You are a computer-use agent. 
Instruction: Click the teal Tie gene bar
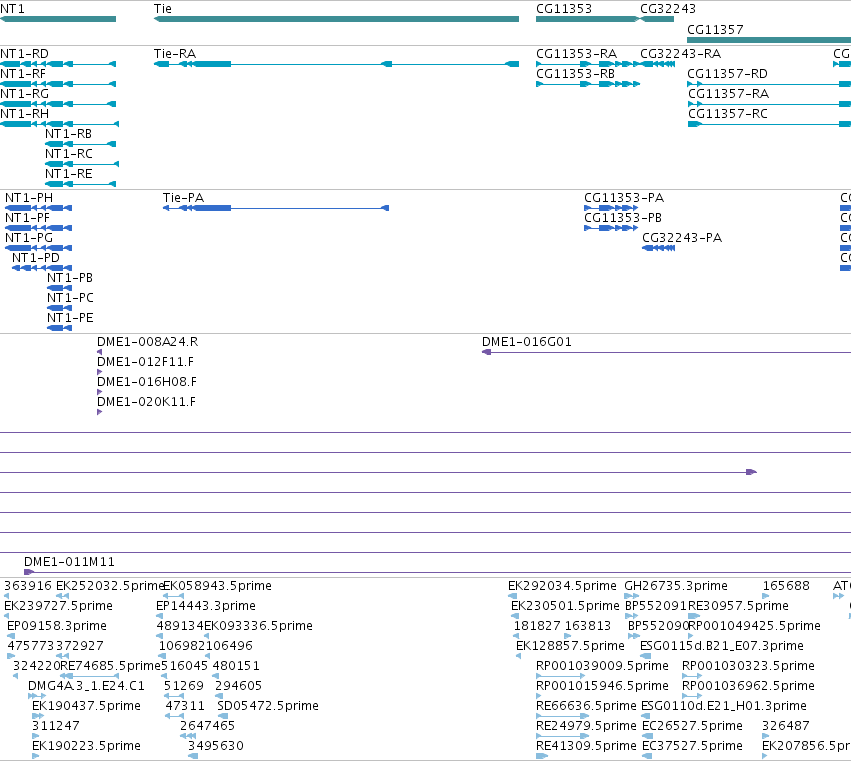point(336,19)
